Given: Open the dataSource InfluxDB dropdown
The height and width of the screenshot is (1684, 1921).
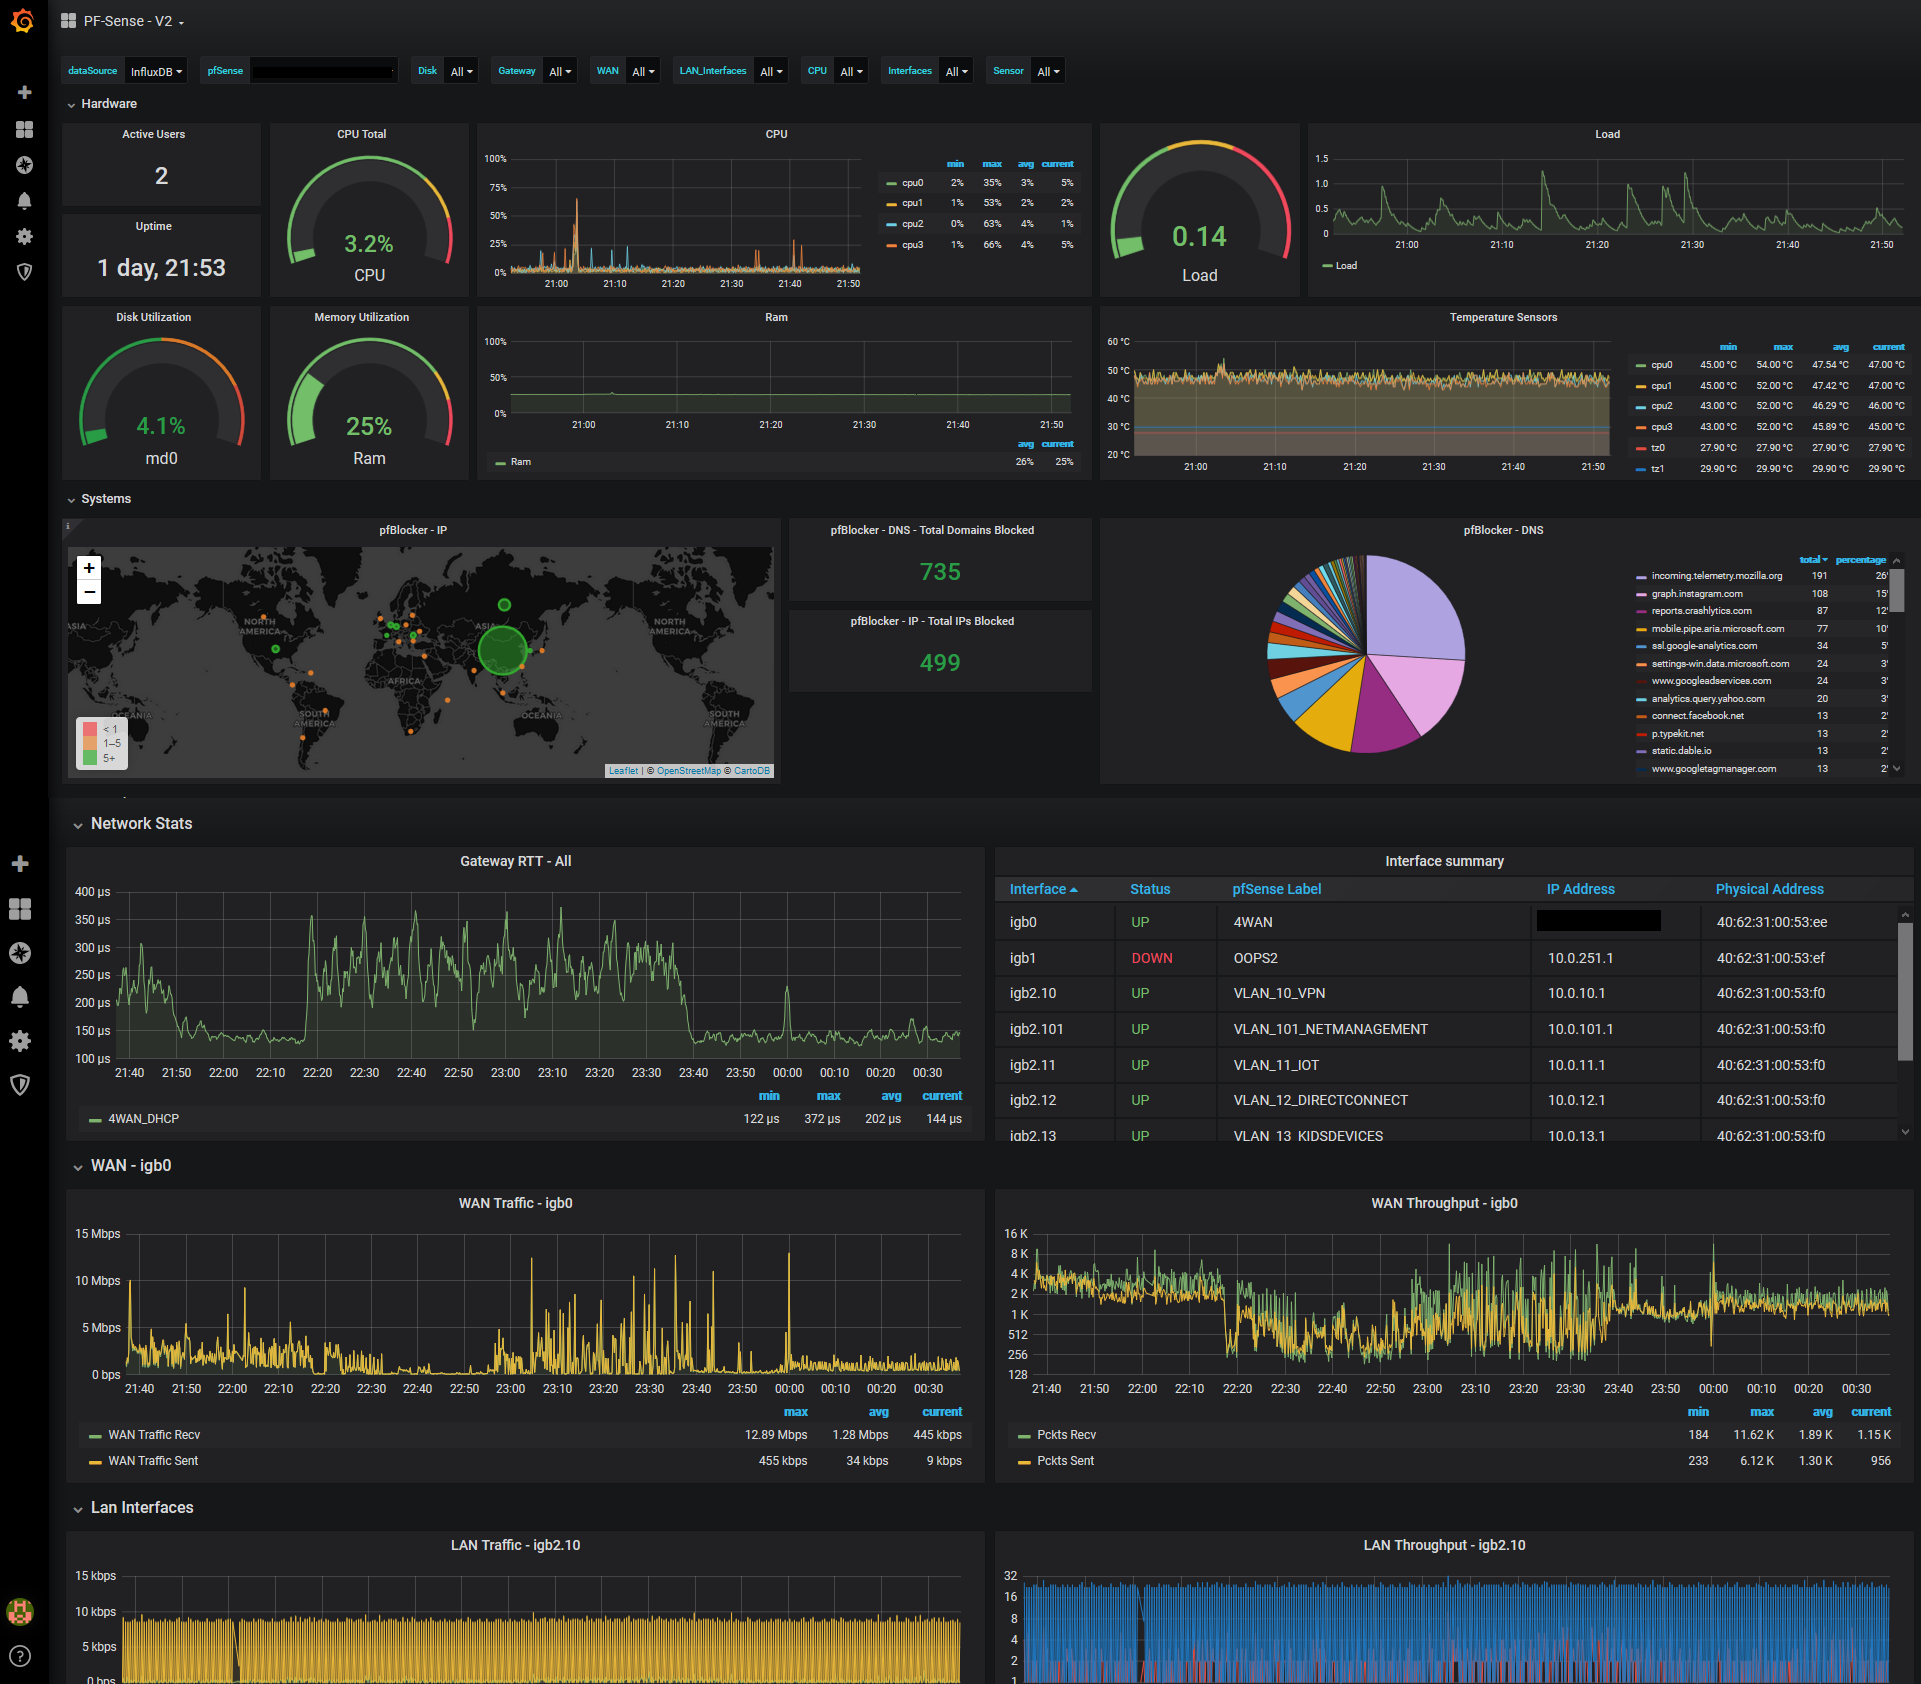Looking at the screenshot, I should (156, 72).
